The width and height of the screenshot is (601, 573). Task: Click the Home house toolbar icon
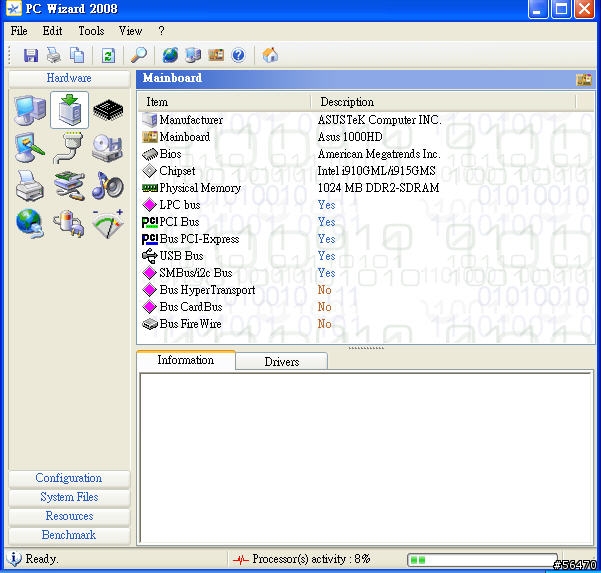coord(270,55)
